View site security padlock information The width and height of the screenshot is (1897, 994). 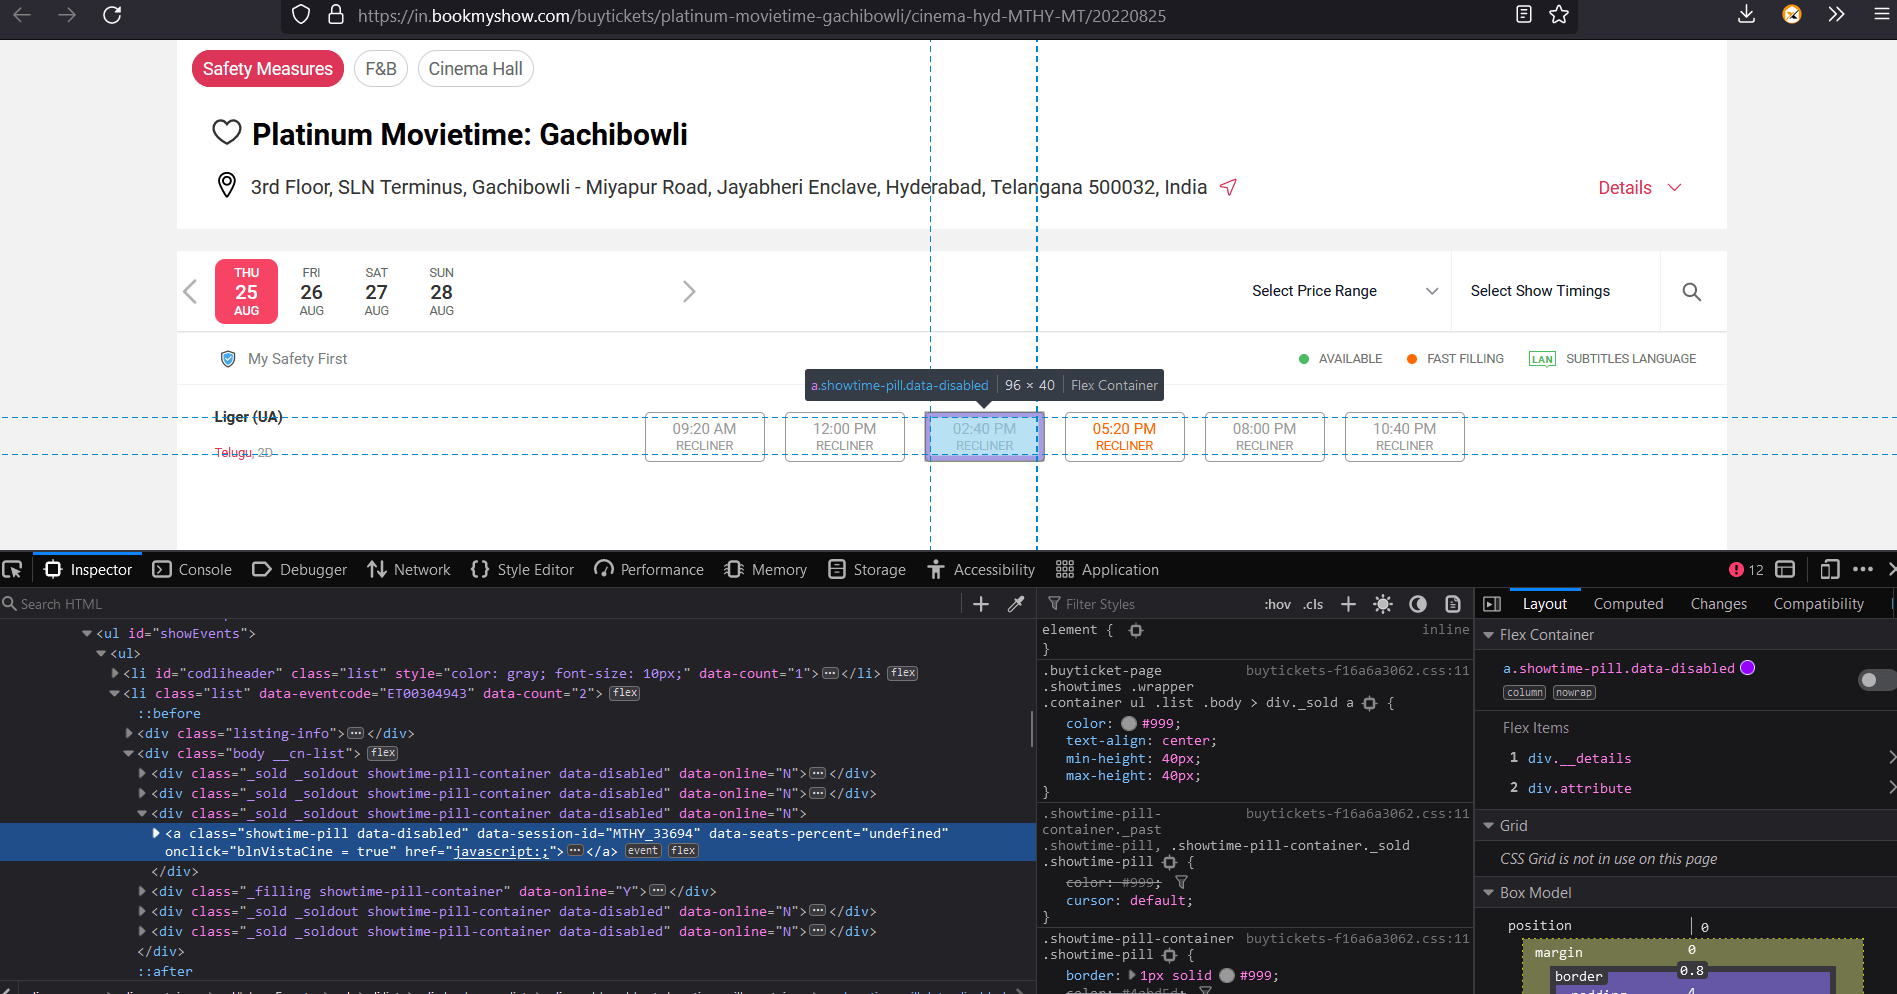click(336, 15)
